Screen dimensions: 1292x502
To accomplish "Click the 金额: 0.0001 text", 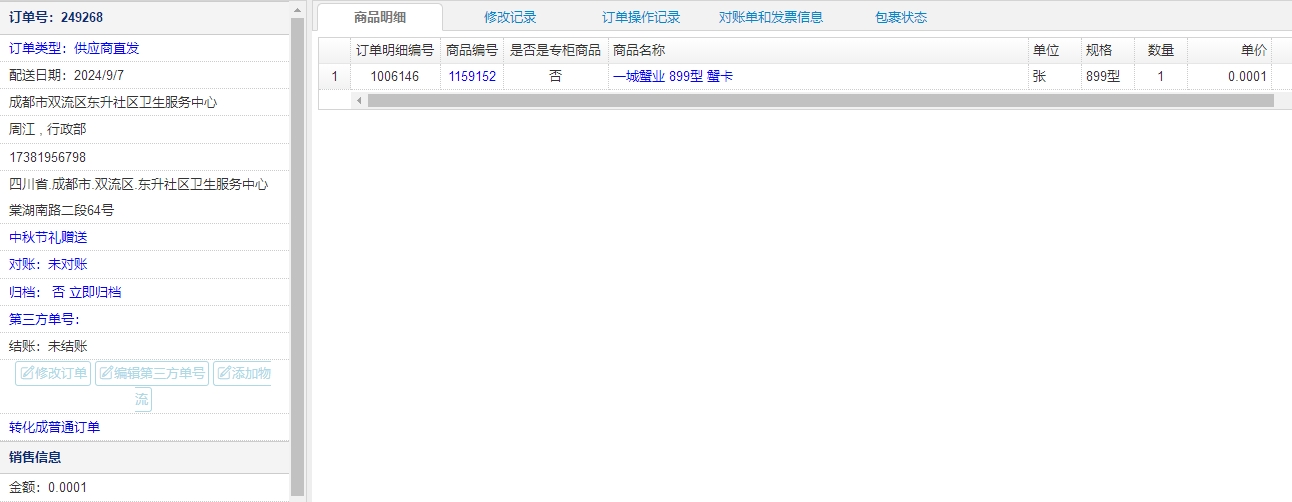I will pyautogui.click(x=49, y=487).
